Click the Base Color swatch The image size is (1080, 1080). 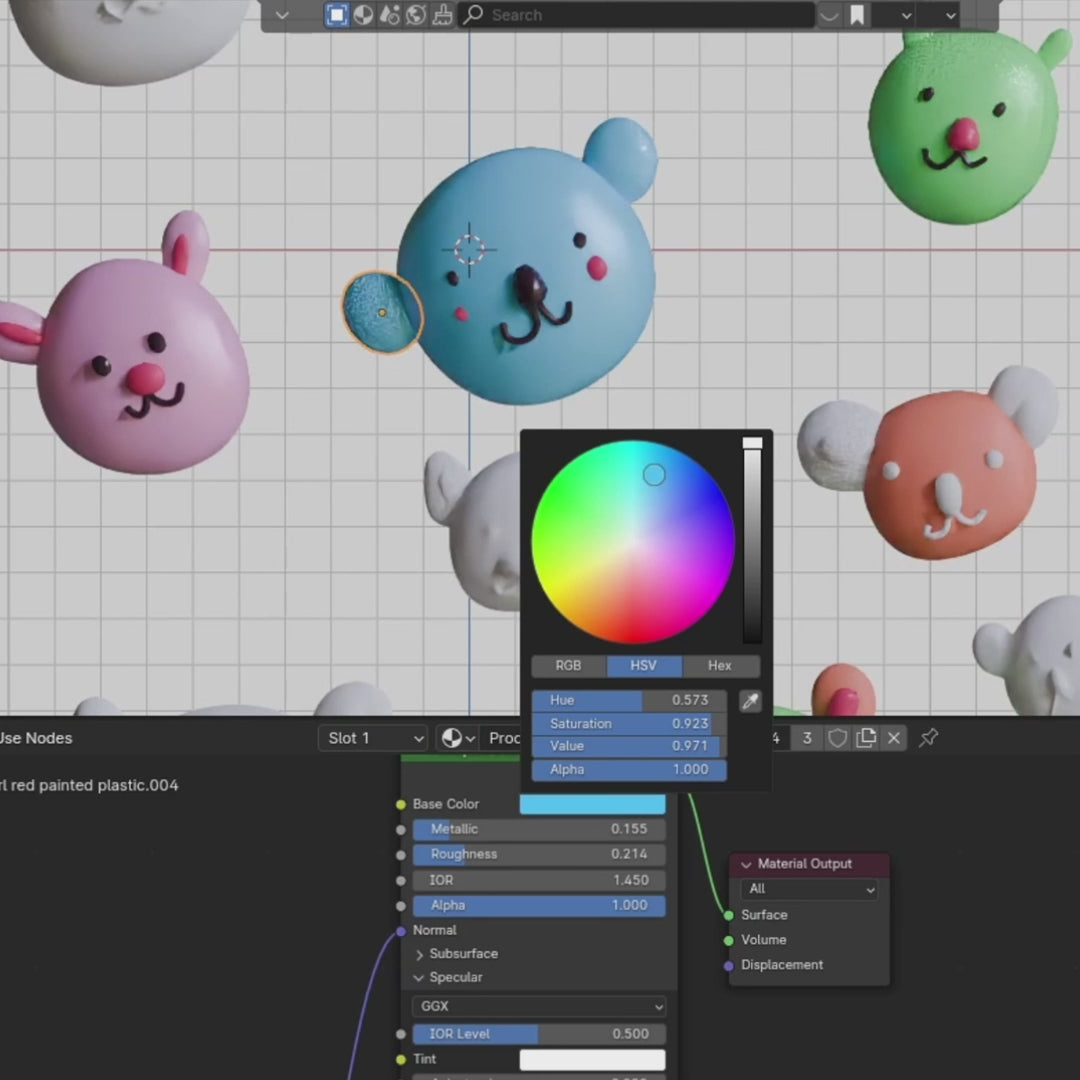coord(592,804)
